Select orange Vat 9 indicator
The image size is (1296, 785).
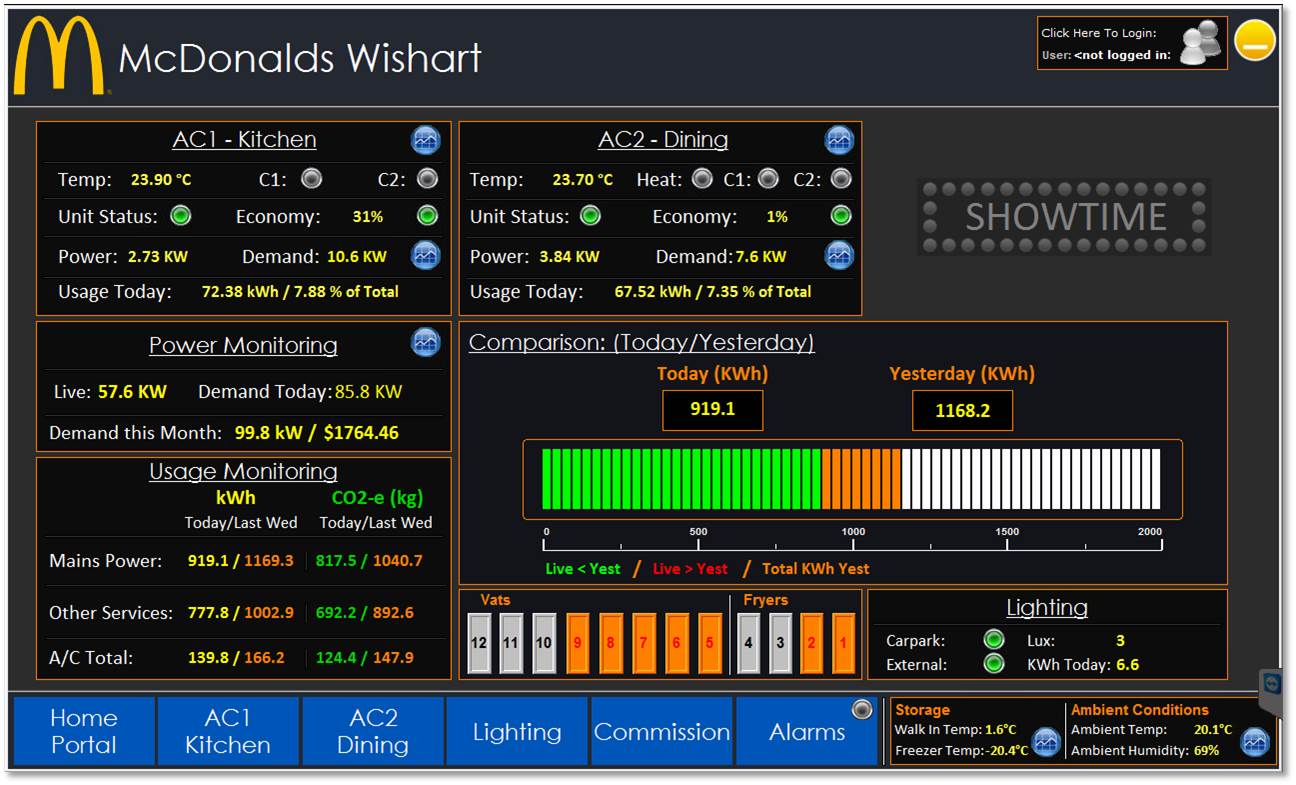click(578, 643)
